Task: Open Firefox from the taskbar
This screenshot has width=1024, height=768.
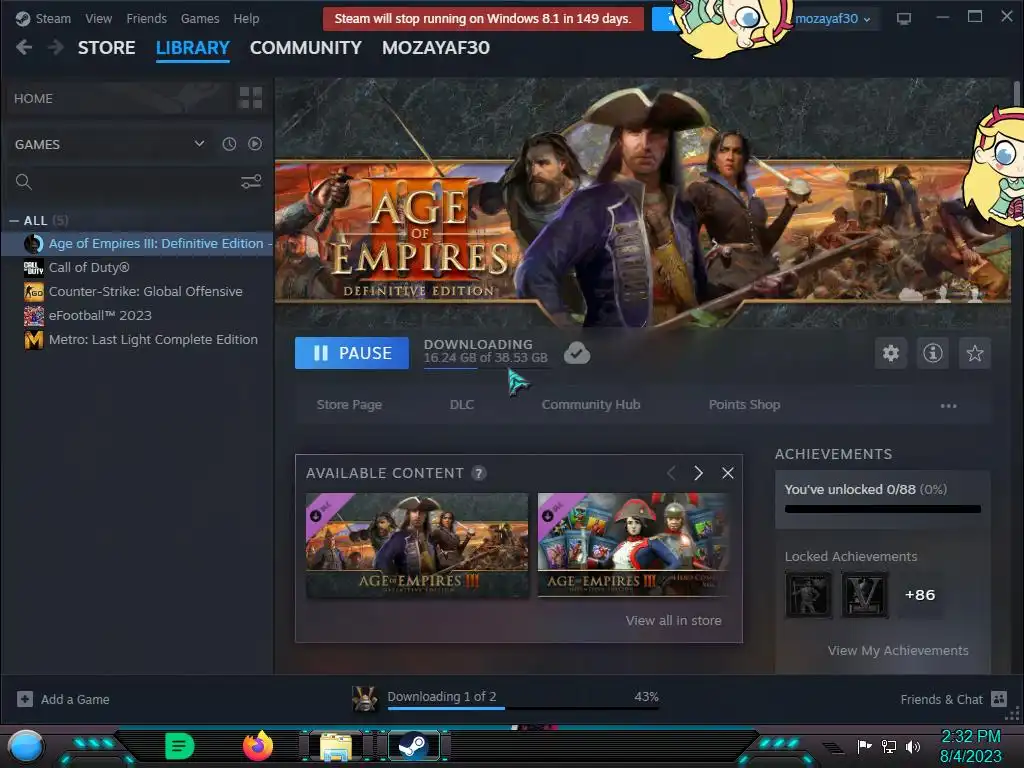Action: (258, 746)
